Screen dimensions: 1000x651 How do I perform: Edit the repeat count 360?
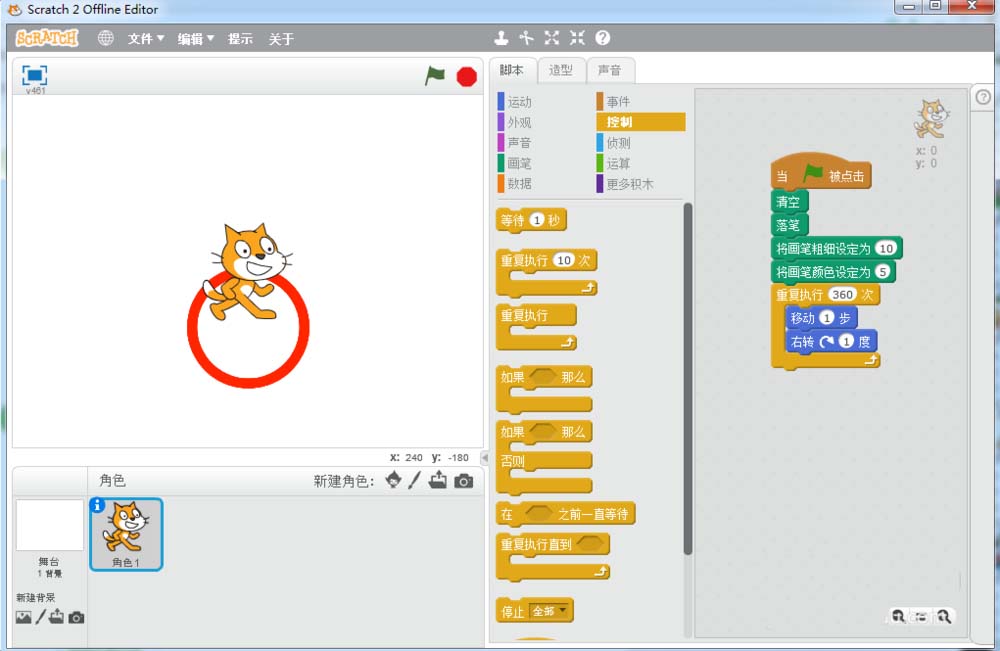842,295
